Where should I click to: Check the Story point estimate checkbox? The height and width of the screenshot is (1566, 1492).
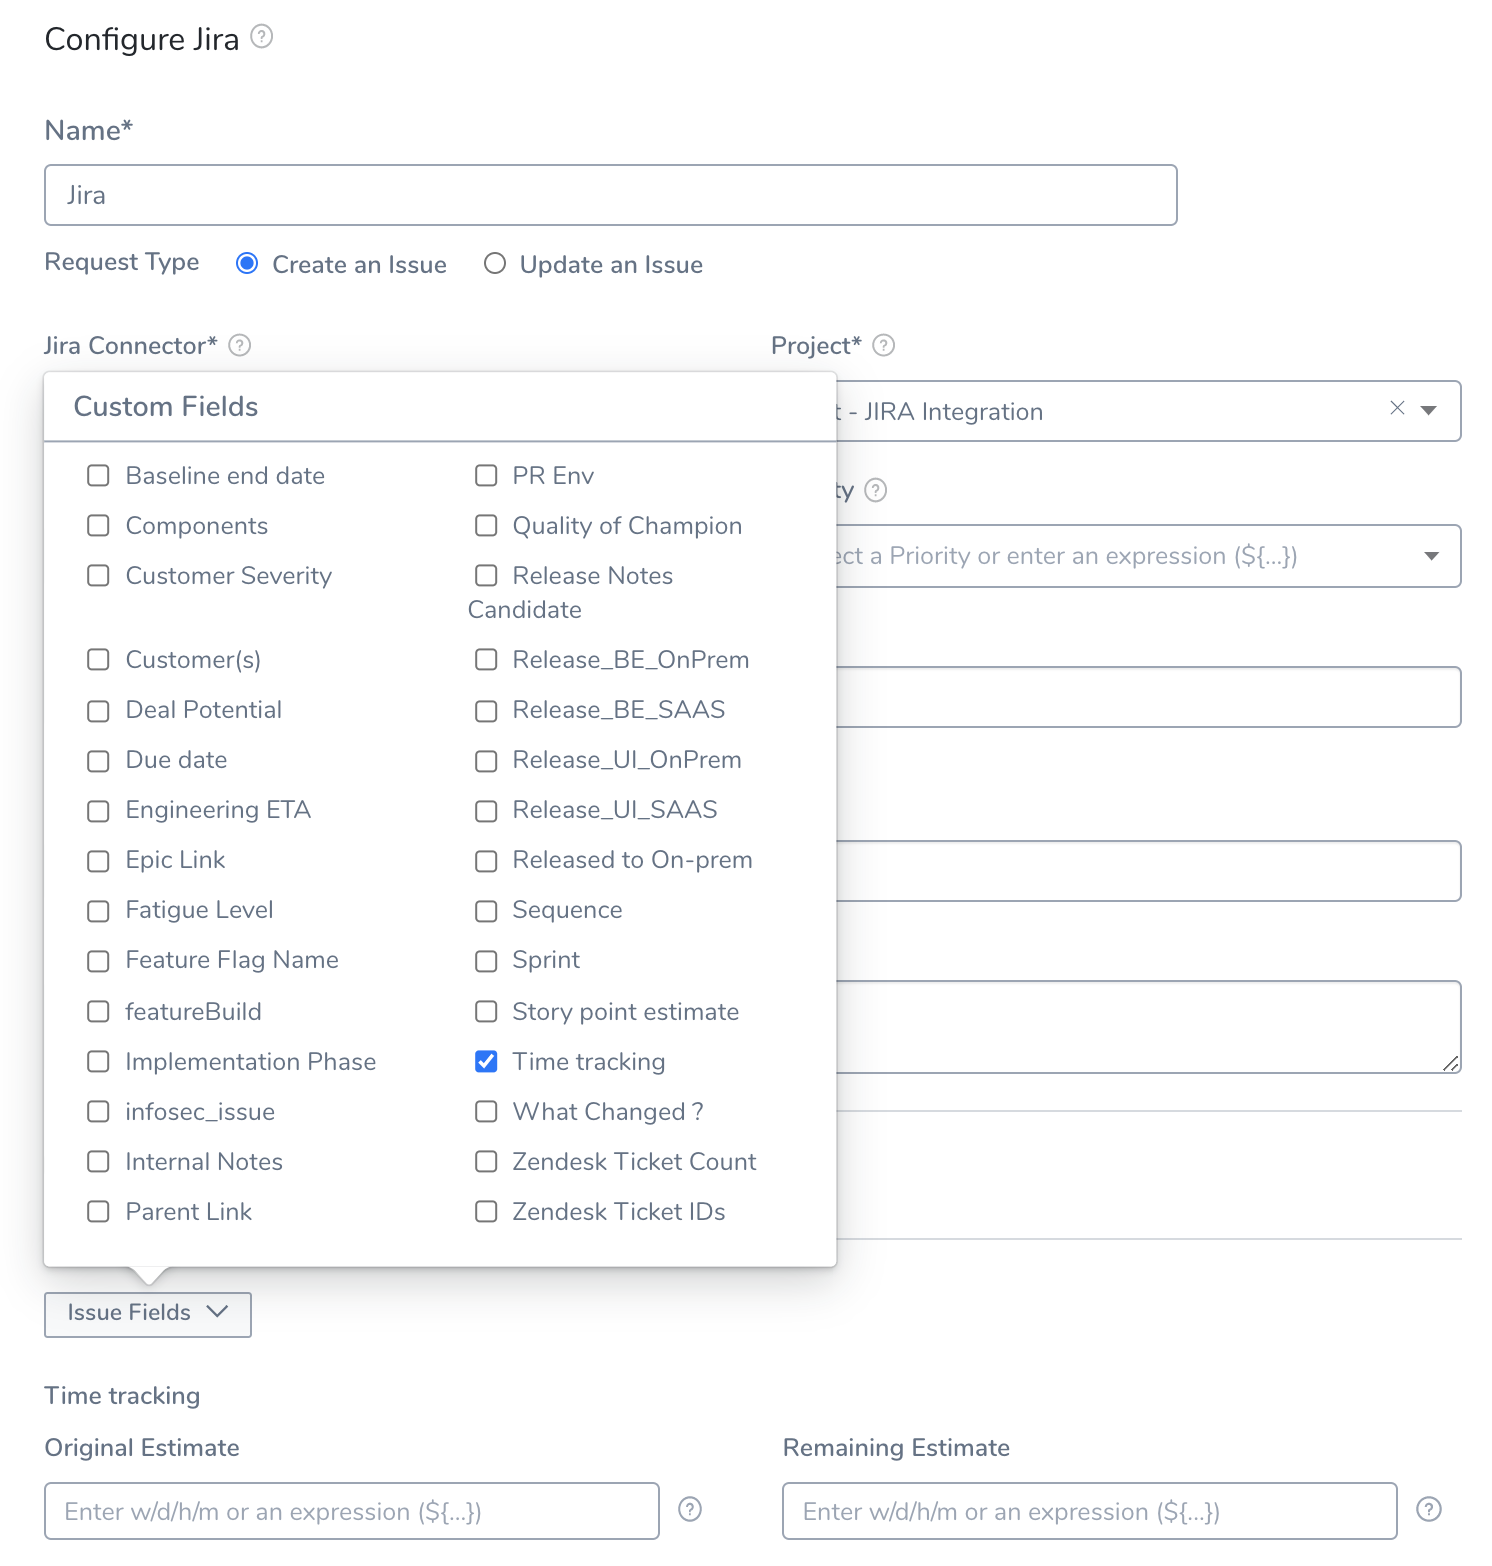point(486,1011)
